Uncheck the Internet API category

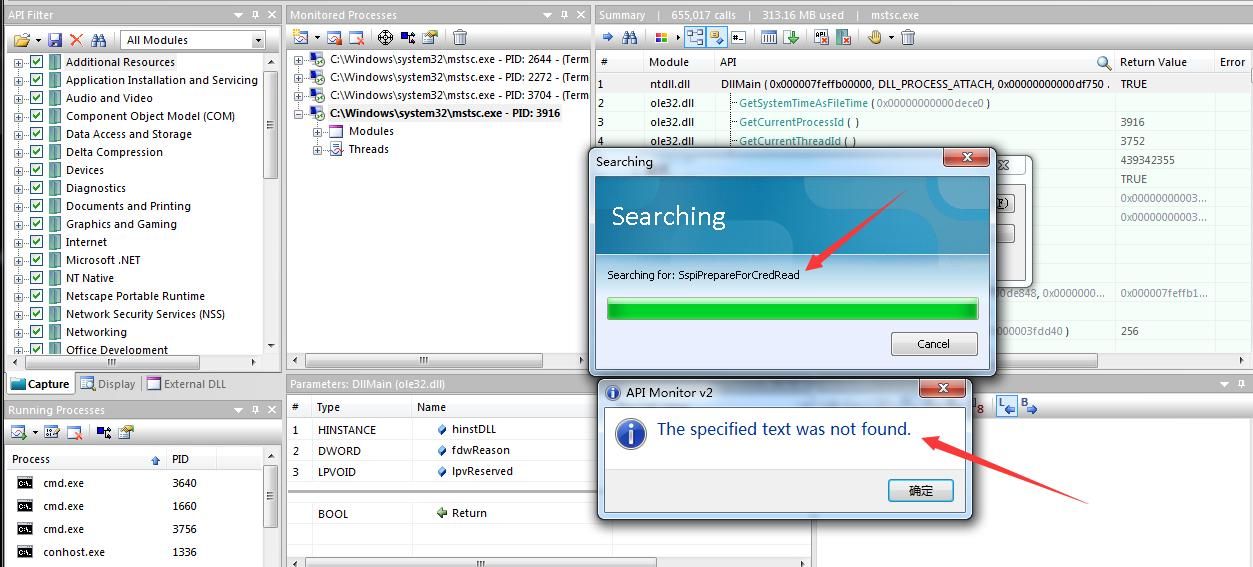tap(37, 242)
